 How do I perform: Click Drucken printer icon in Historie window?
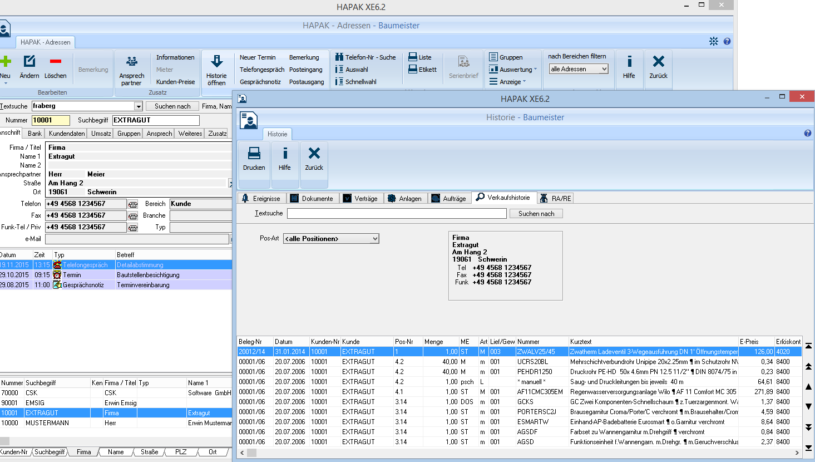(254, 153)
